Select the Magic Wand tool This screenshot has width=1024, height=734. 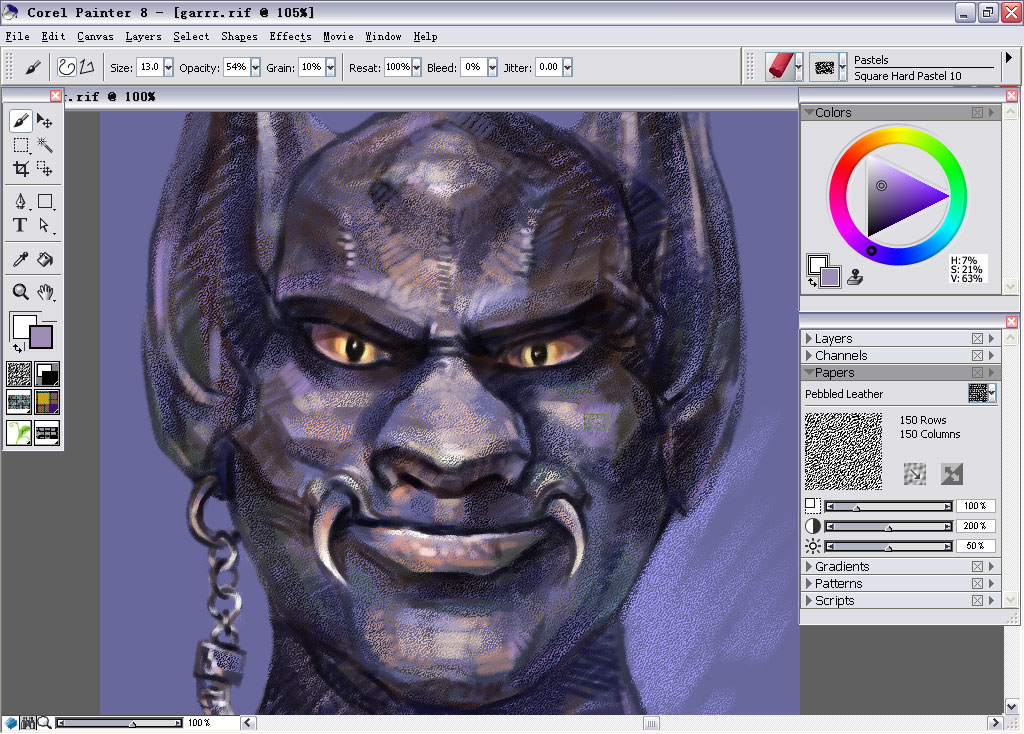tap(44, 145)
